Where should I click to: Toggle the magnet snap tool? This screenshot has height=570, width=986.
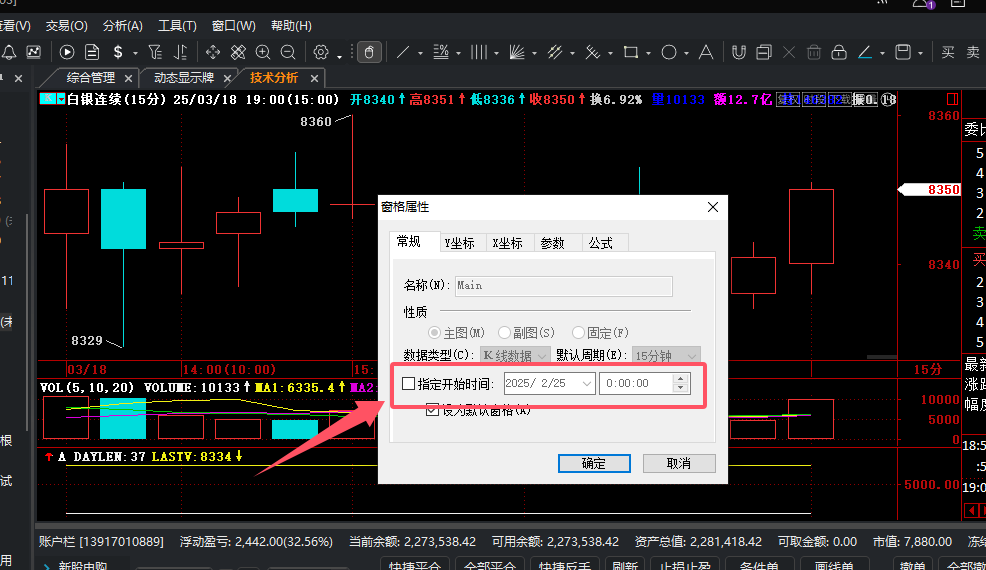[x=739, y=52]
